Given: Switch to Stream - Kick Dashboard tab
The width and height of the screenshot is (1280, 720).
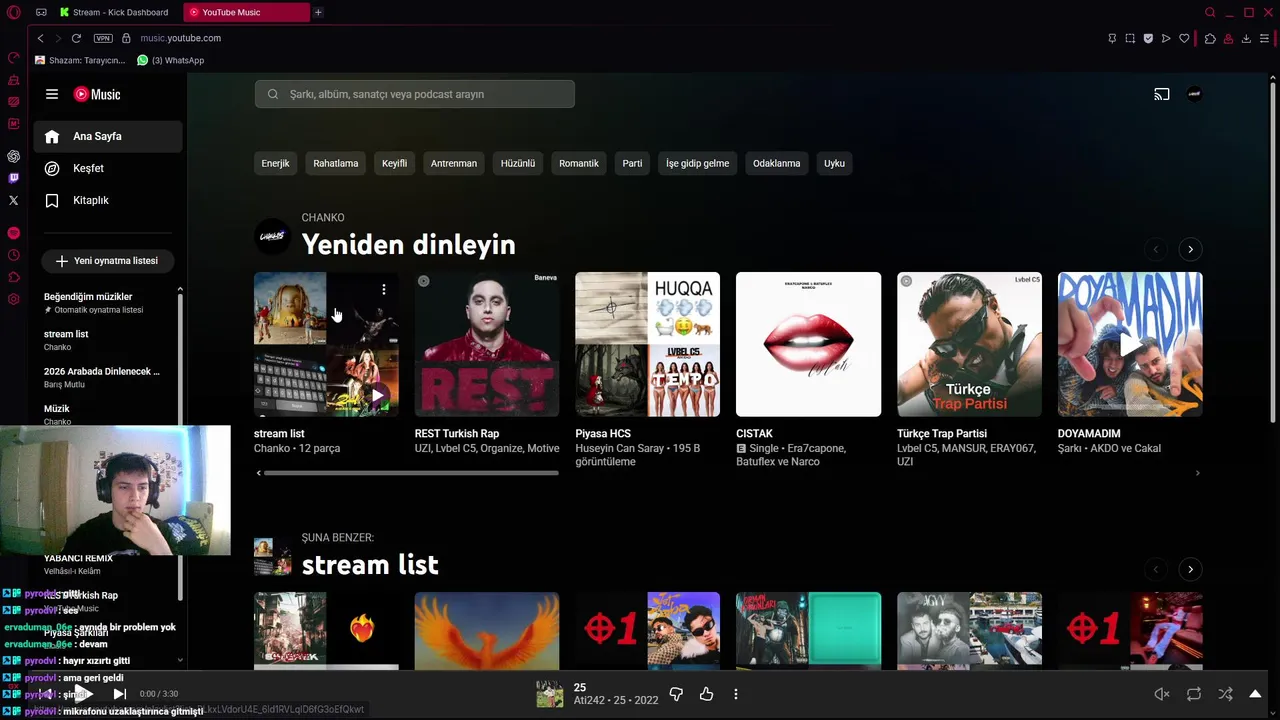Looking at the screenshot, I should pyautogui.click(x=118, y=12).
